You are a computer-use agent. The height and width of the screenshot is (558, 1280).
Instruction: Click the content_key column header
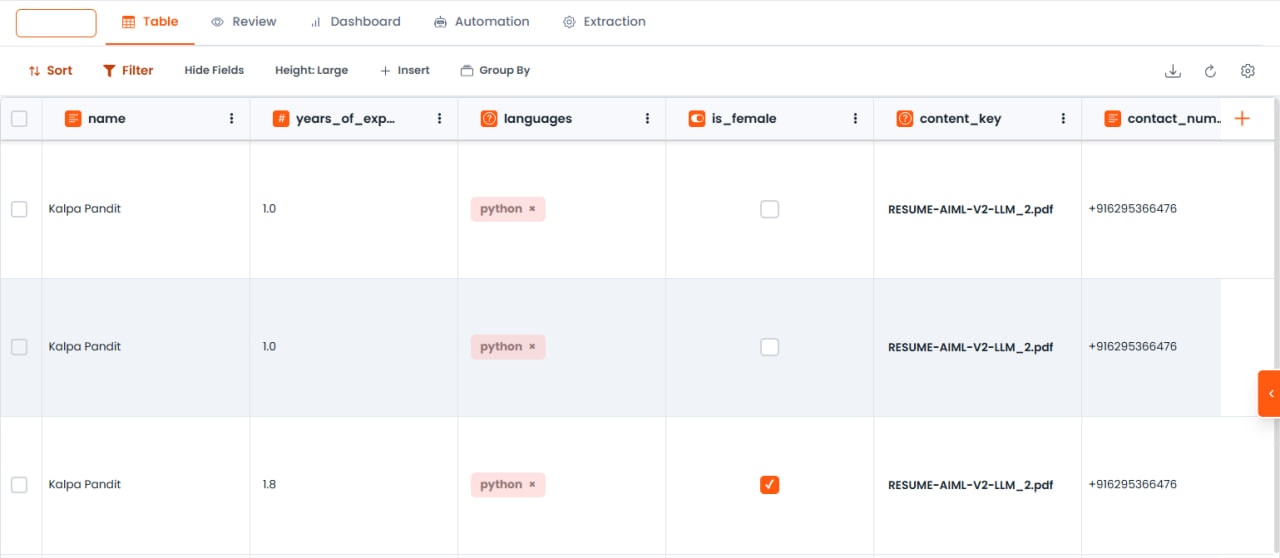point(978,119)
